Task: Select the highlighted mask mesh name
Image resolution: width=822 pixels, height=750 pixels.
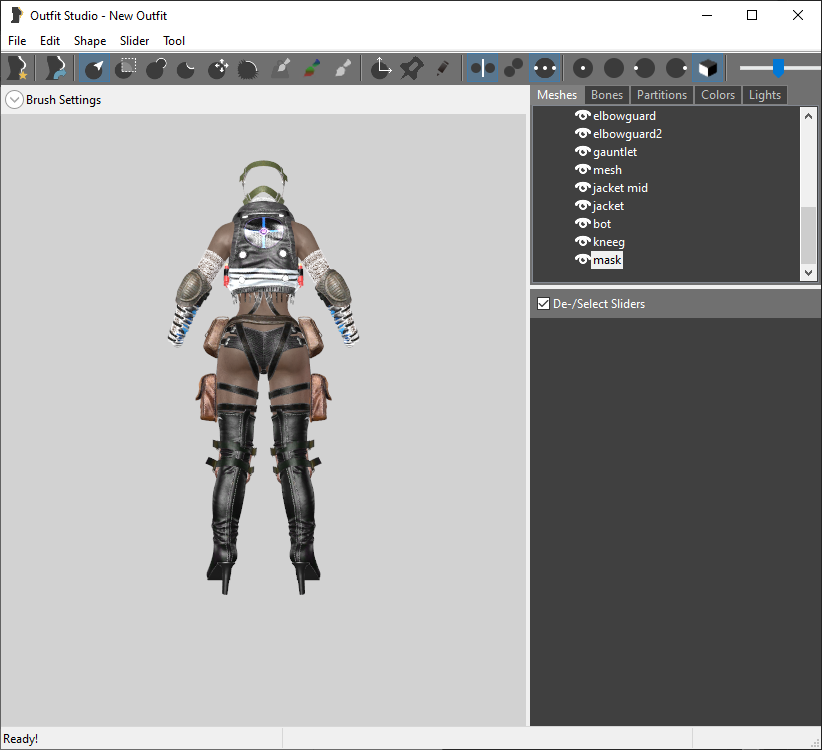Action: 607,260
